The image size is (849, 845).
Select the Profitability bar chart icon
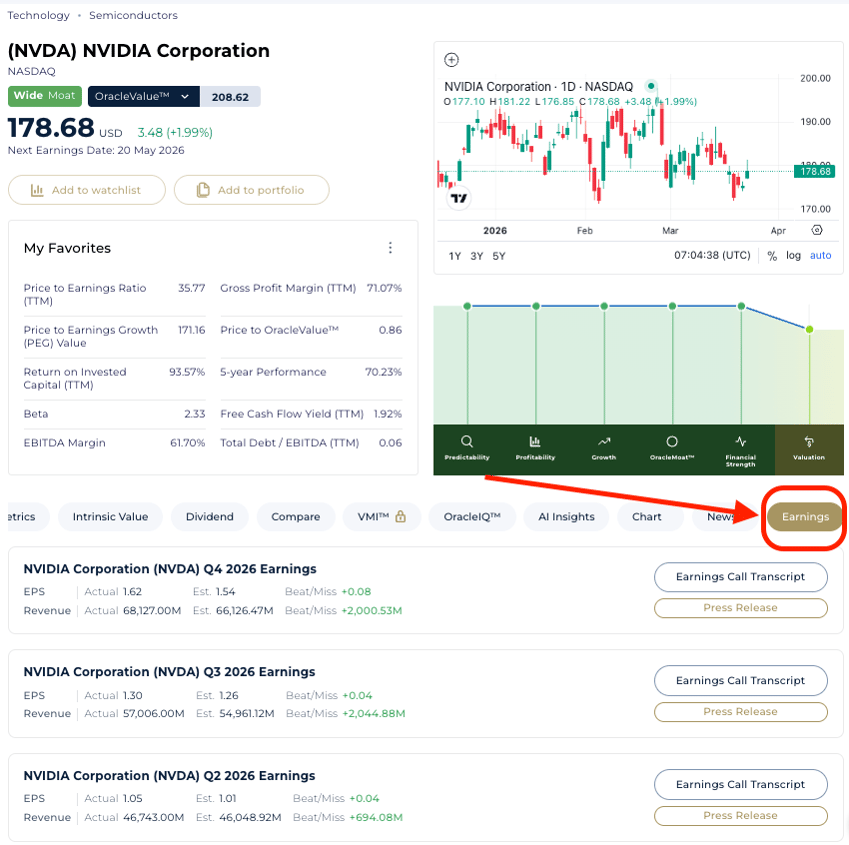point(535,441)
